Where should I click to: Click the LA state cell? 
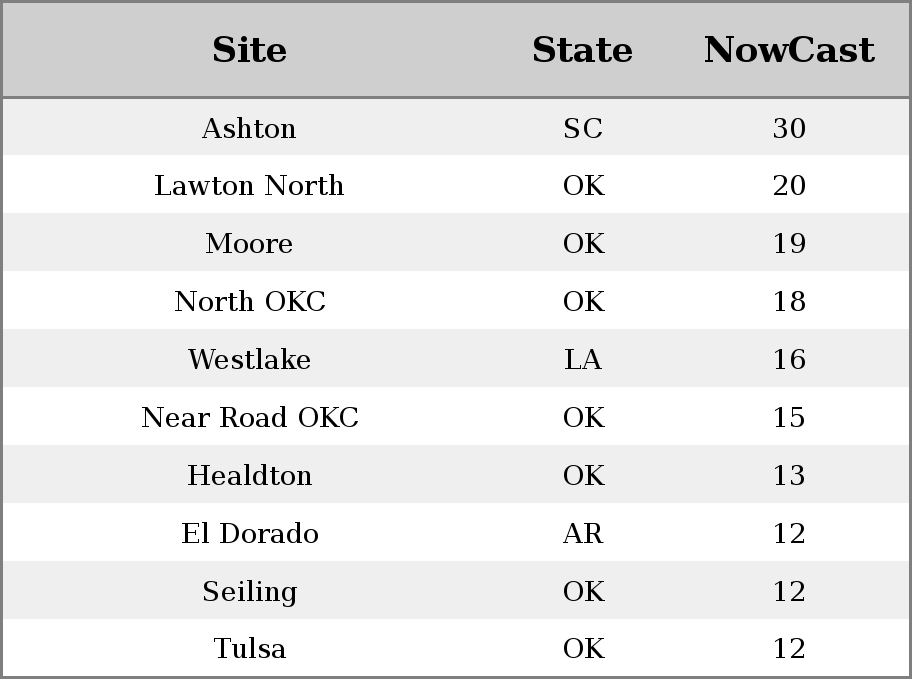click(x=583, y=359)
